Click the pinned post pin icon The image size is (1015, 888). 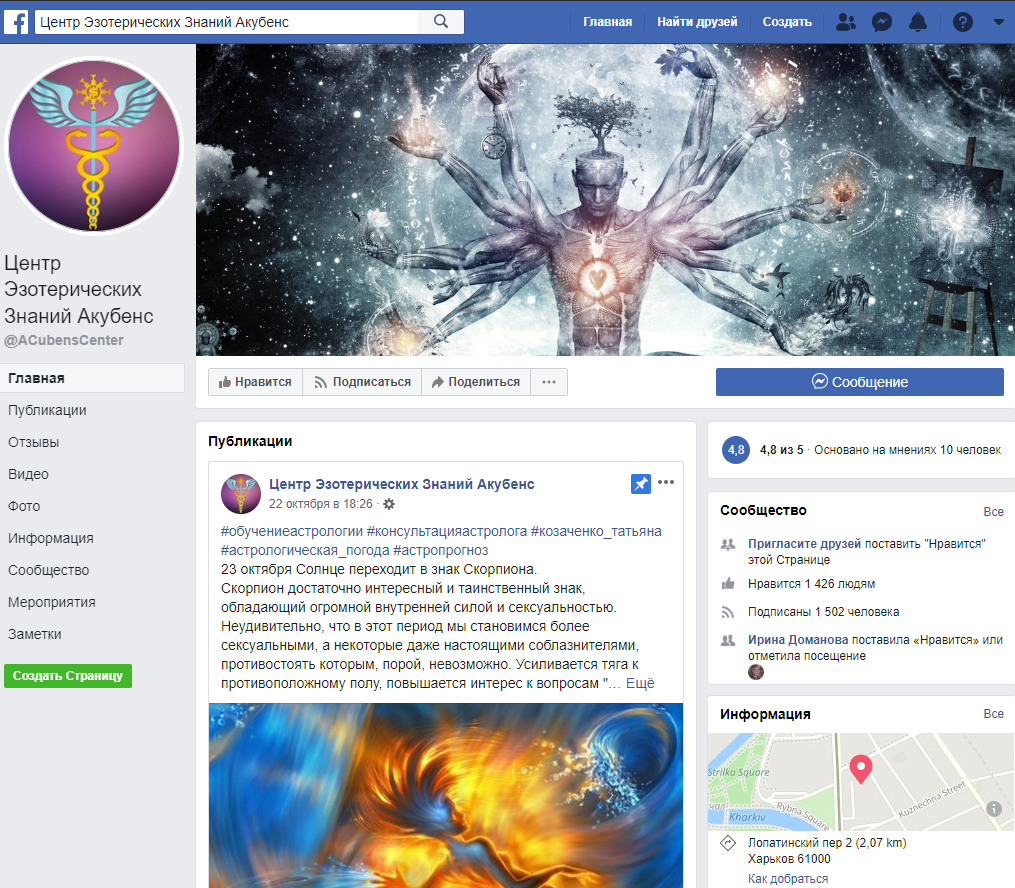click(x=641, y=484)
